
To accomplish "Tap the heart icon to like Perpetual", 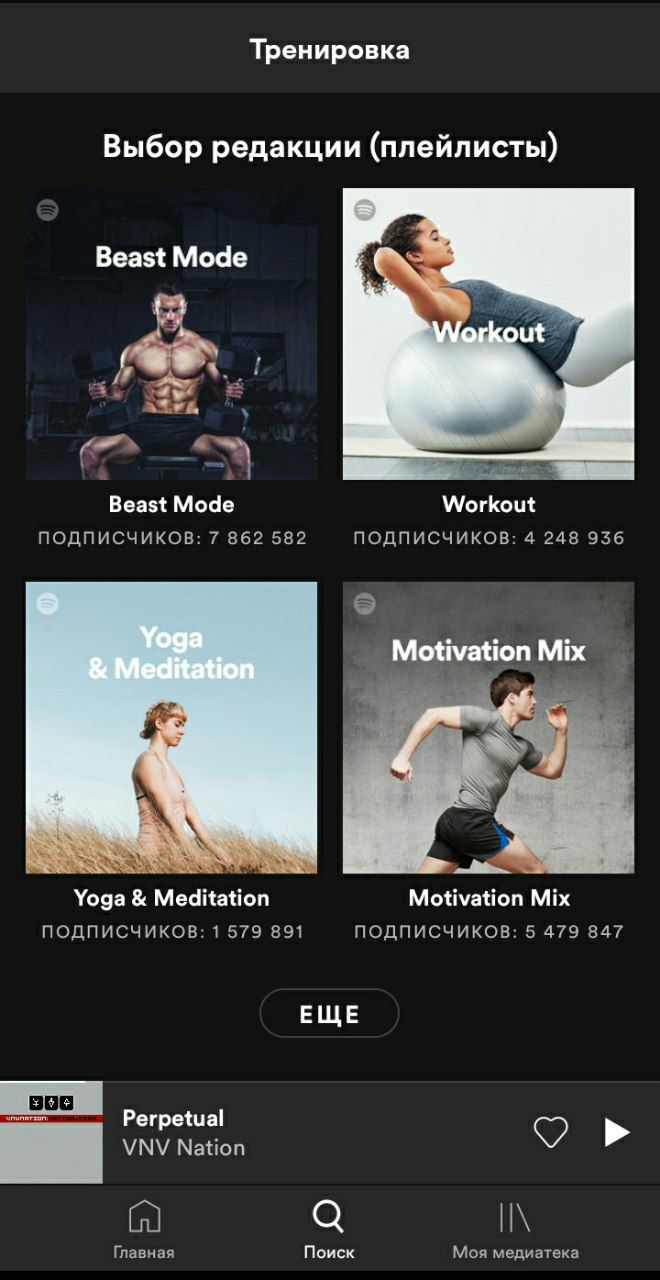I will click(x=550, y=1132).
